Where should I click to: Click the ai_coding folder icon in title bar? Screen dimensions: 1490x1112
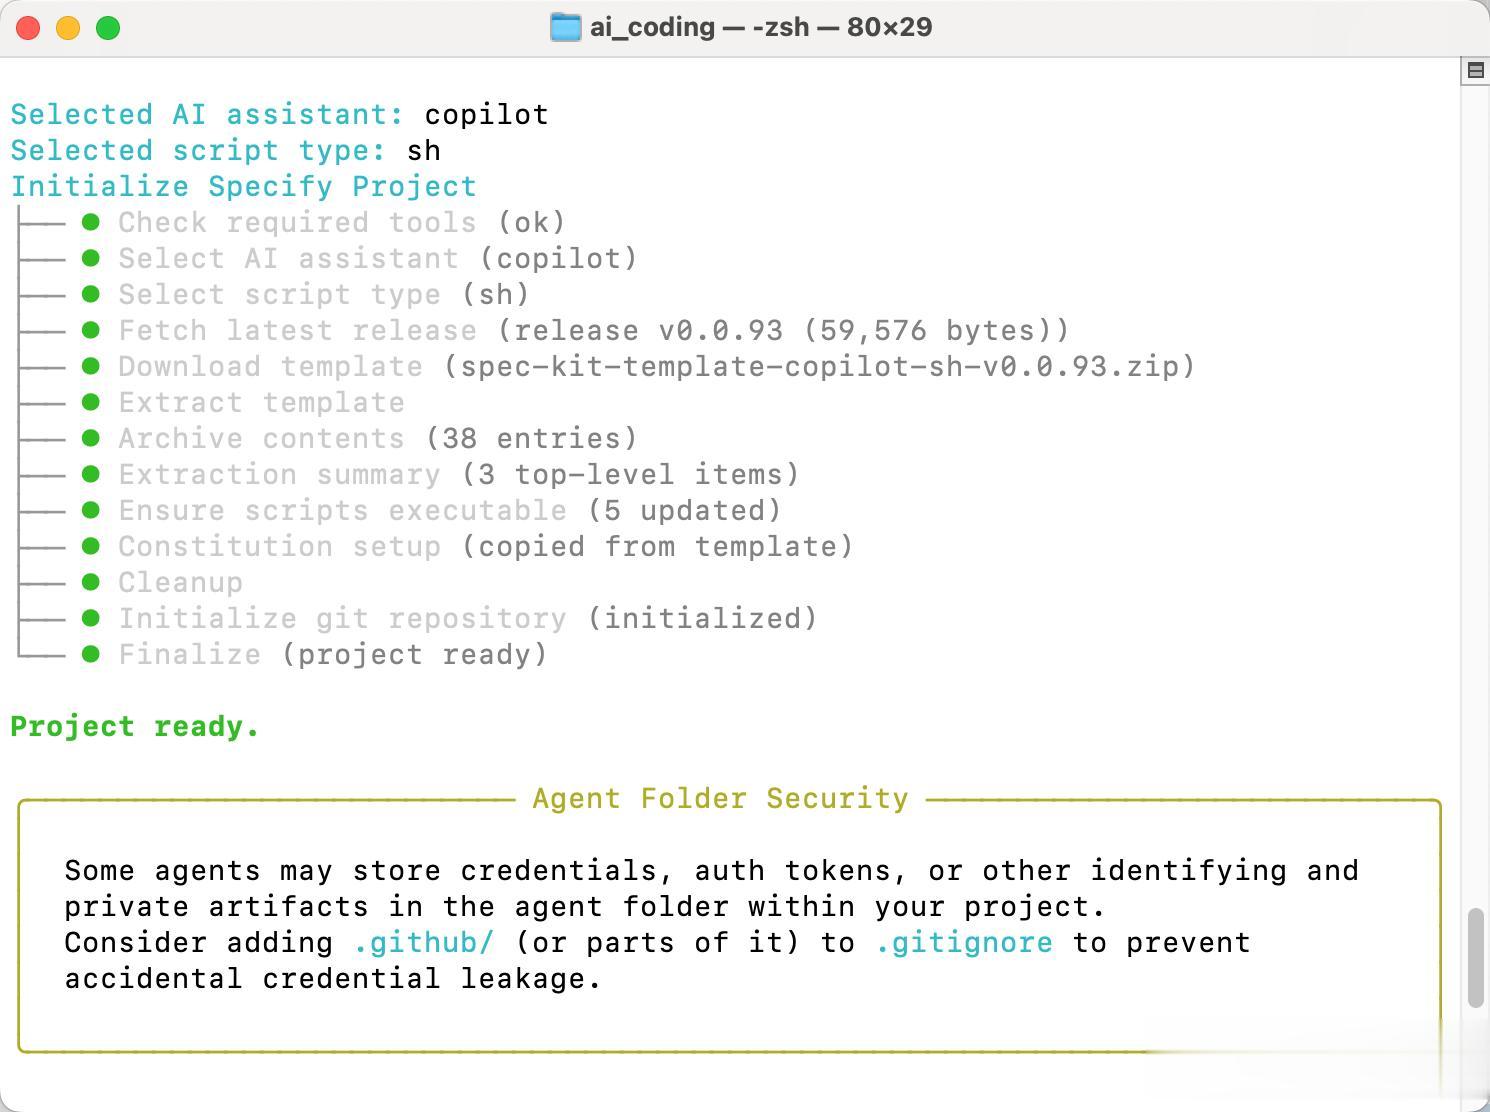[x=565, y=27]
